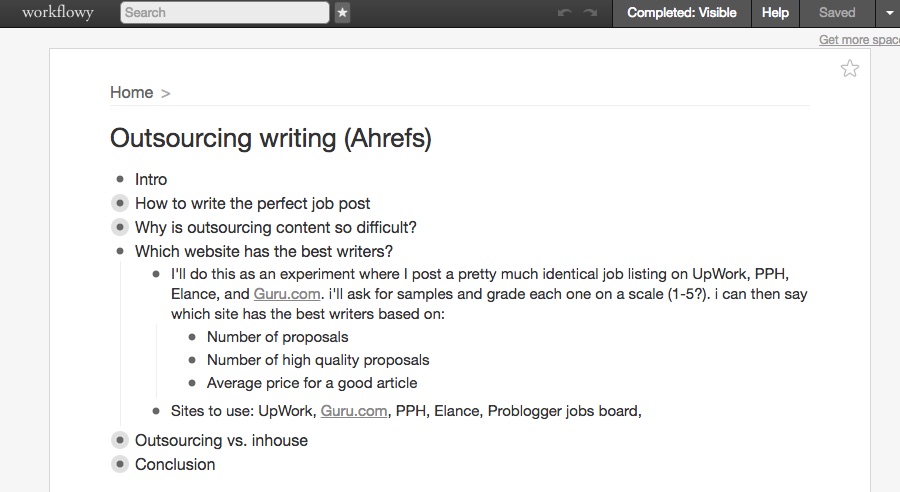Click the undo arrow in top bar
Image resolution: width=900 pixels, height=492 pixels.
(x=564, y=13)
